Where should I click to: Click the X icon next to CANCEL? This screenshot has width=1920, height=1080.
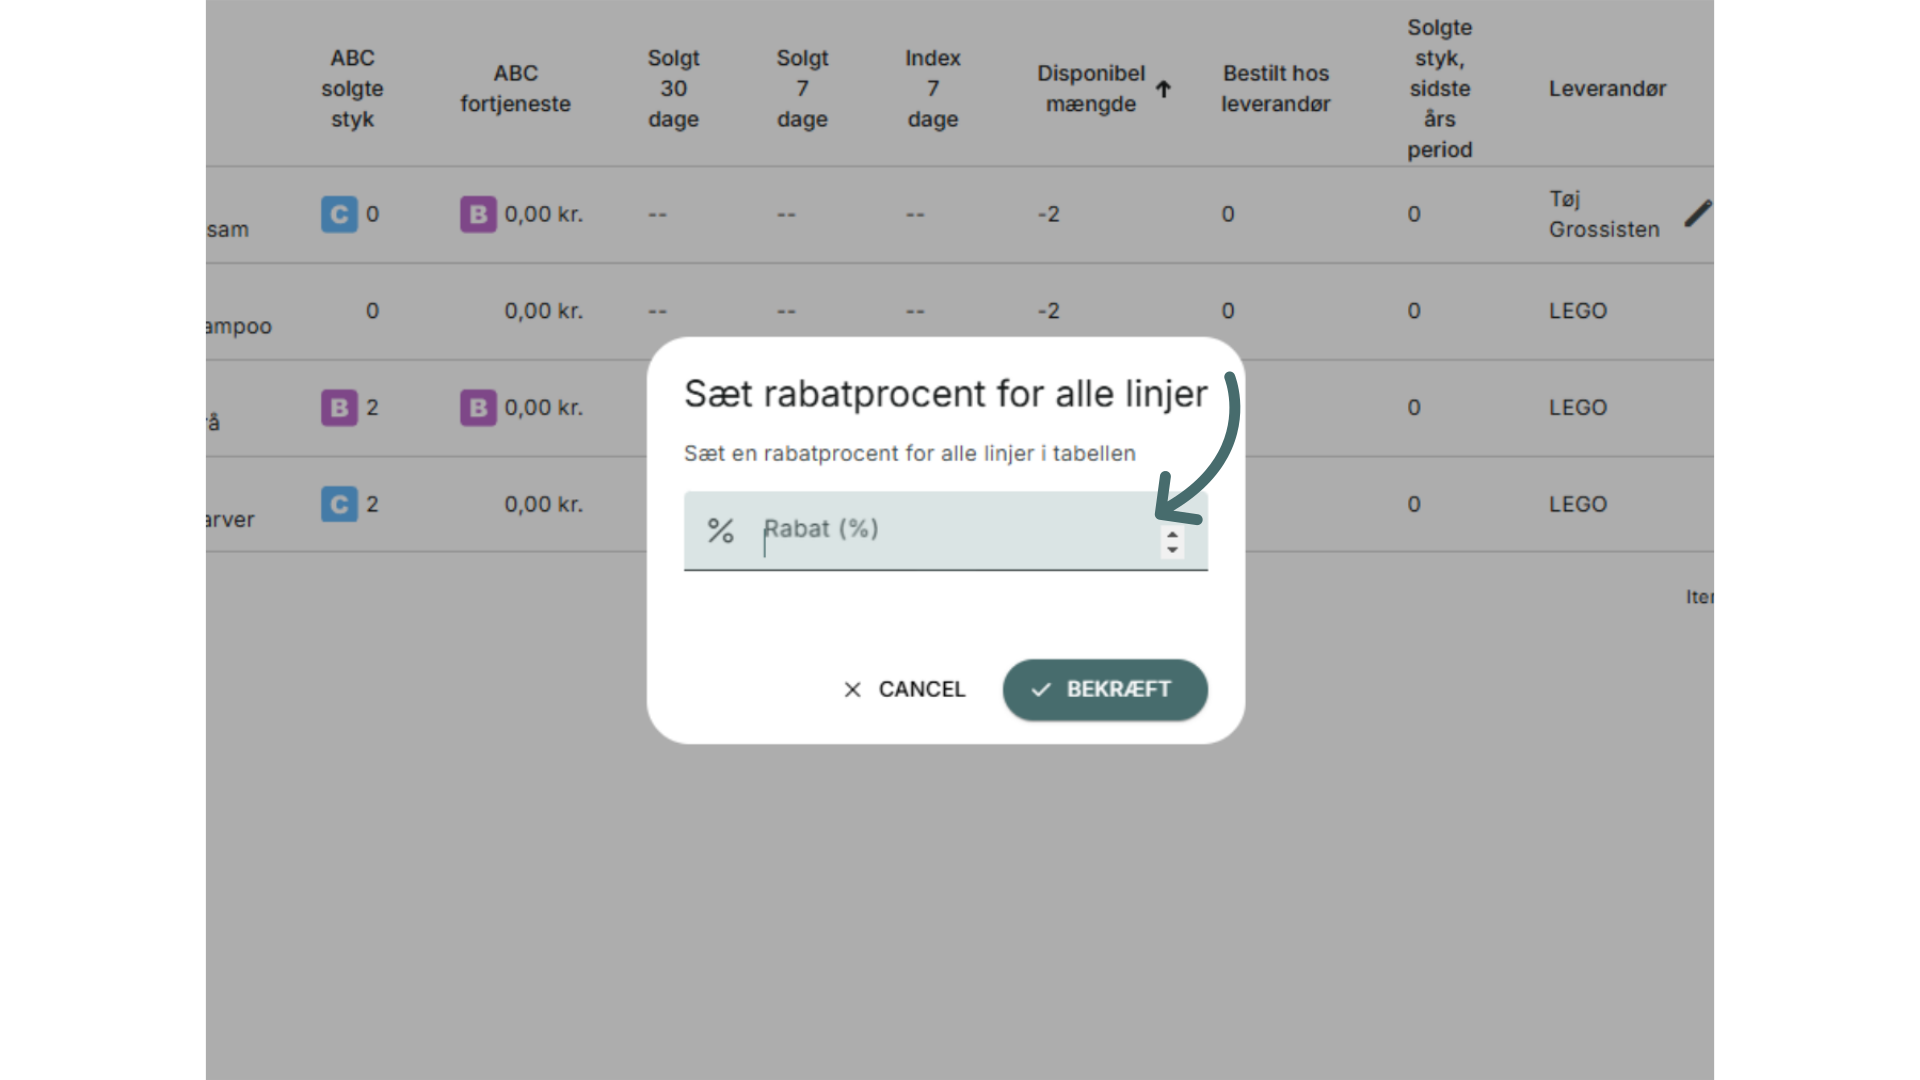tap(852, 689)
